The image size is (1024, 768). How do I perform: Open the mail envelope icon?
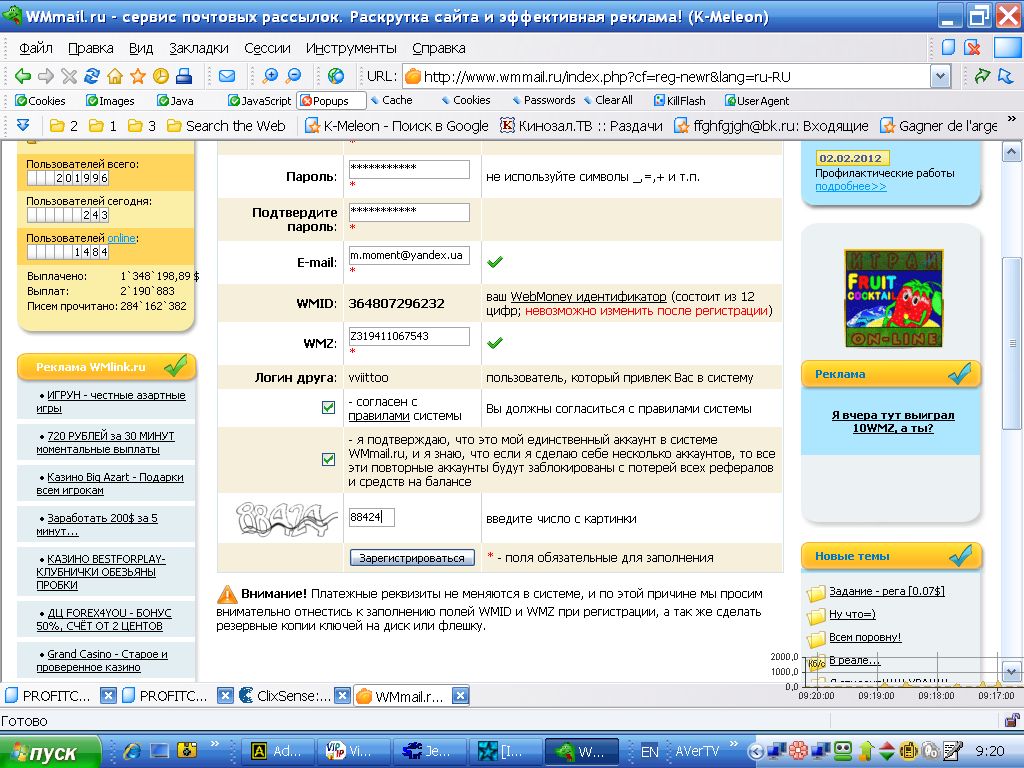click(x=227, y=76)
